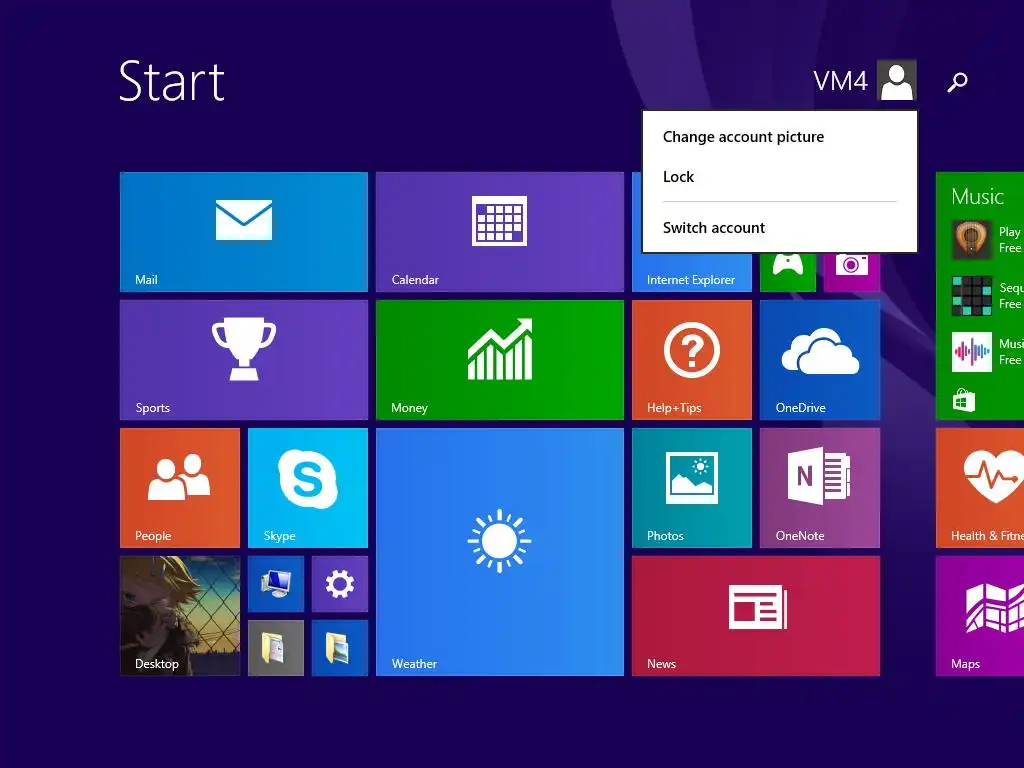Launch the OneNote tile
The image size is (1024, 768).
[x=820, y=488]
